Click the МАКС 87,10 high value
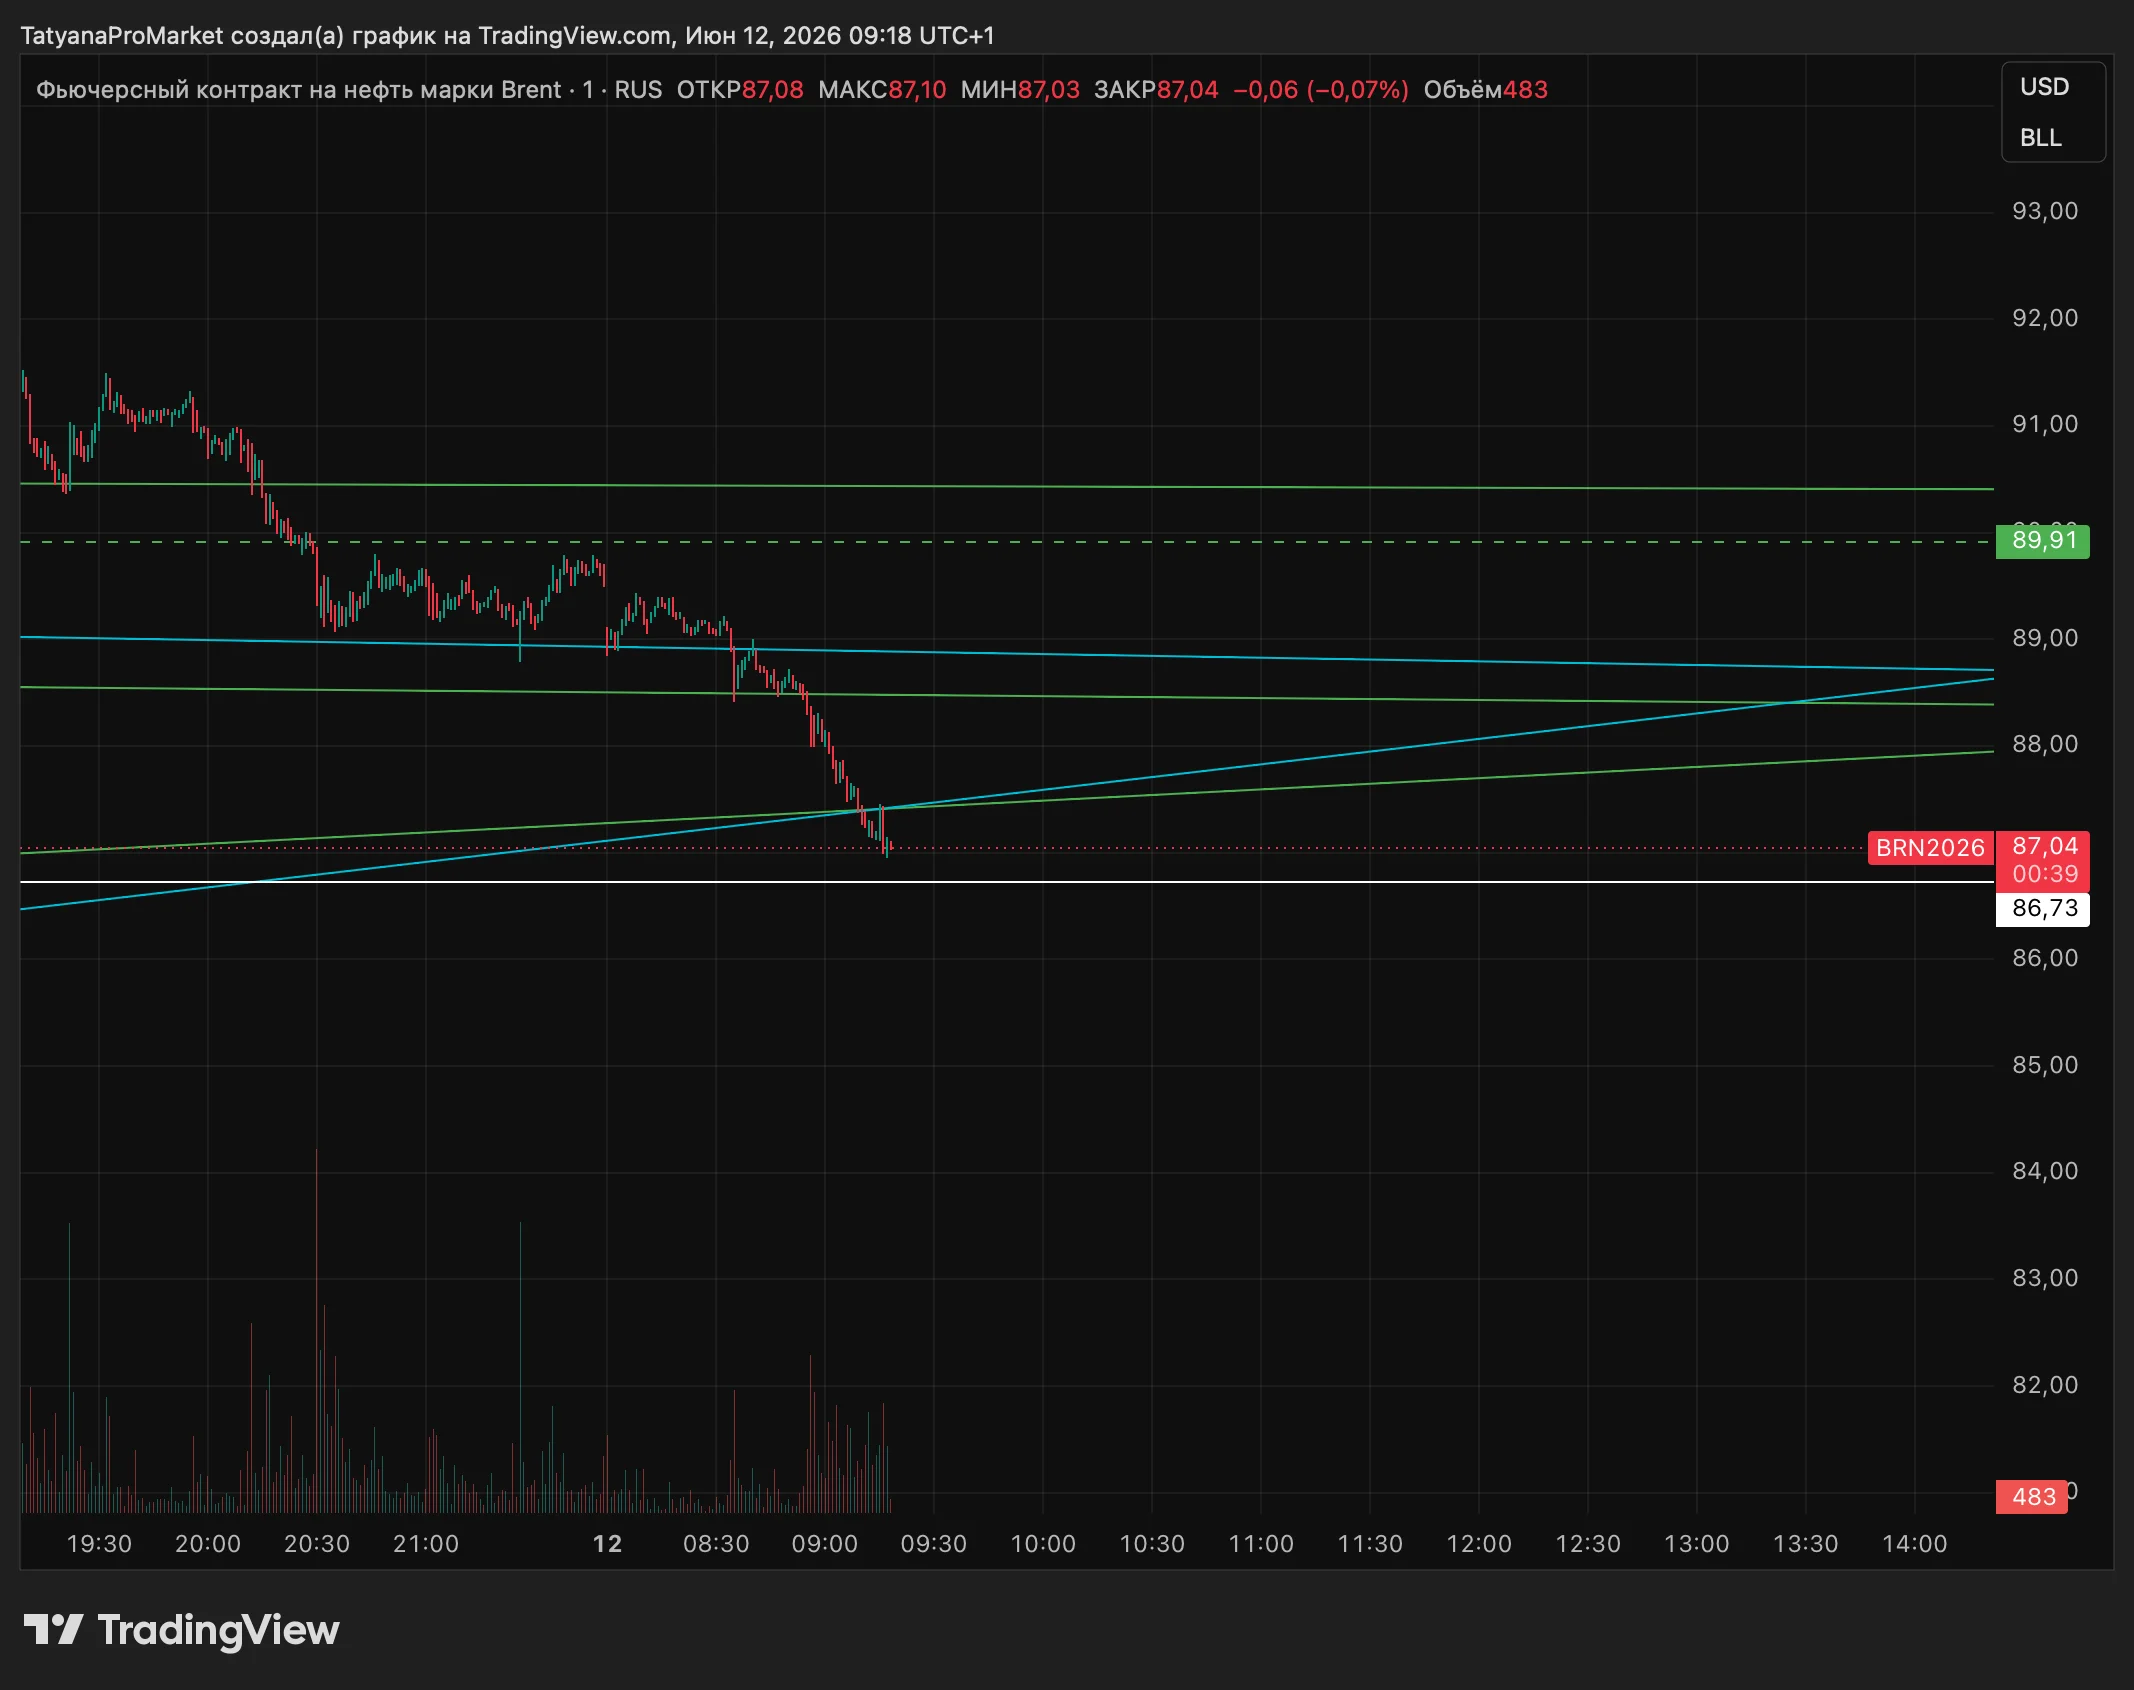The image size is (2134, 1690). click(882, 90)
